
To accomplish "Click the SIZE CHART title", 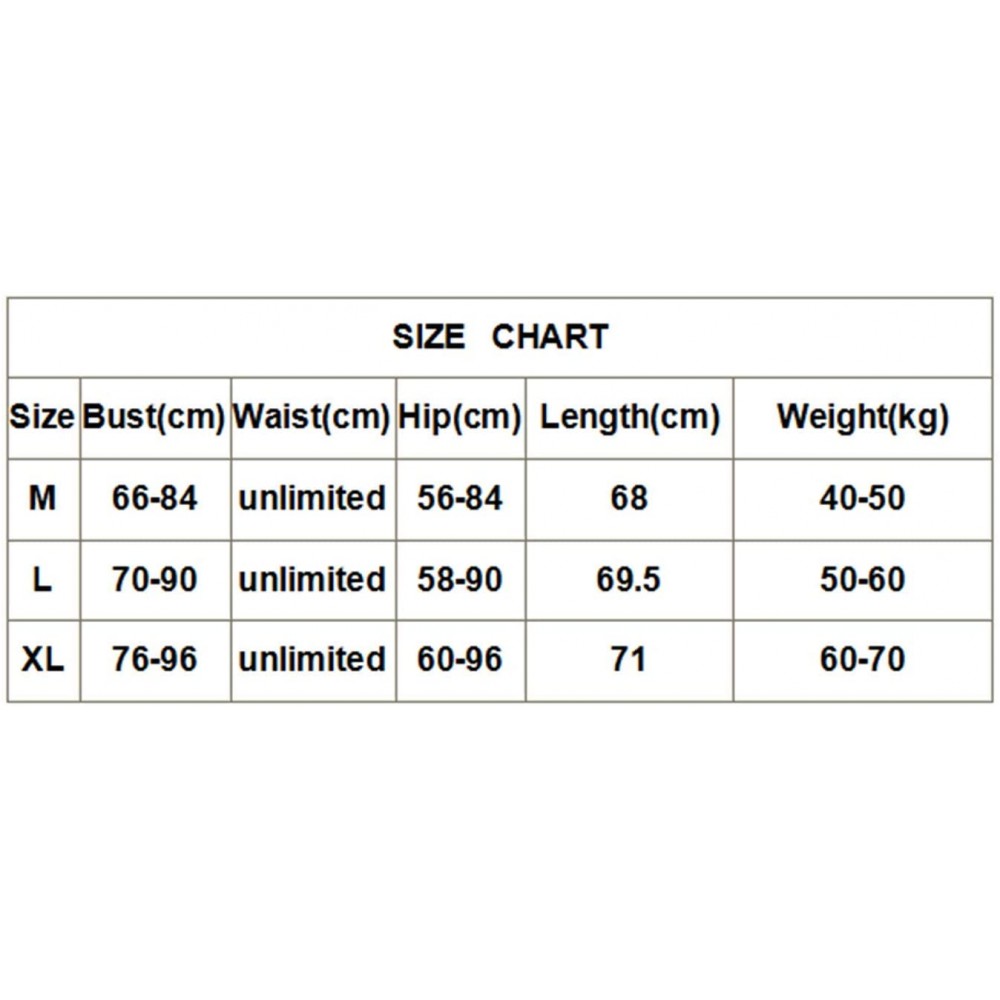I will pos(500,337).
